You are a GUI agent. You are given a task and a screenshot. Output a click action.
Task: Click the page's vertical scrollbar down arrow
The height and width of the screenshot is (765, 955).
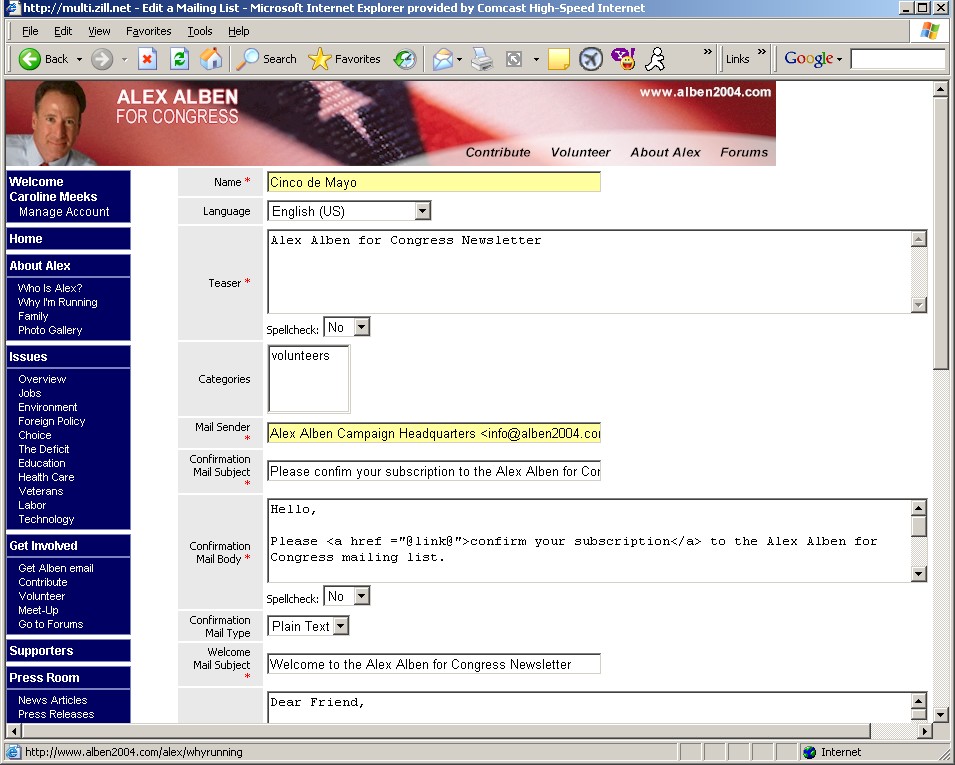(940, 714)
